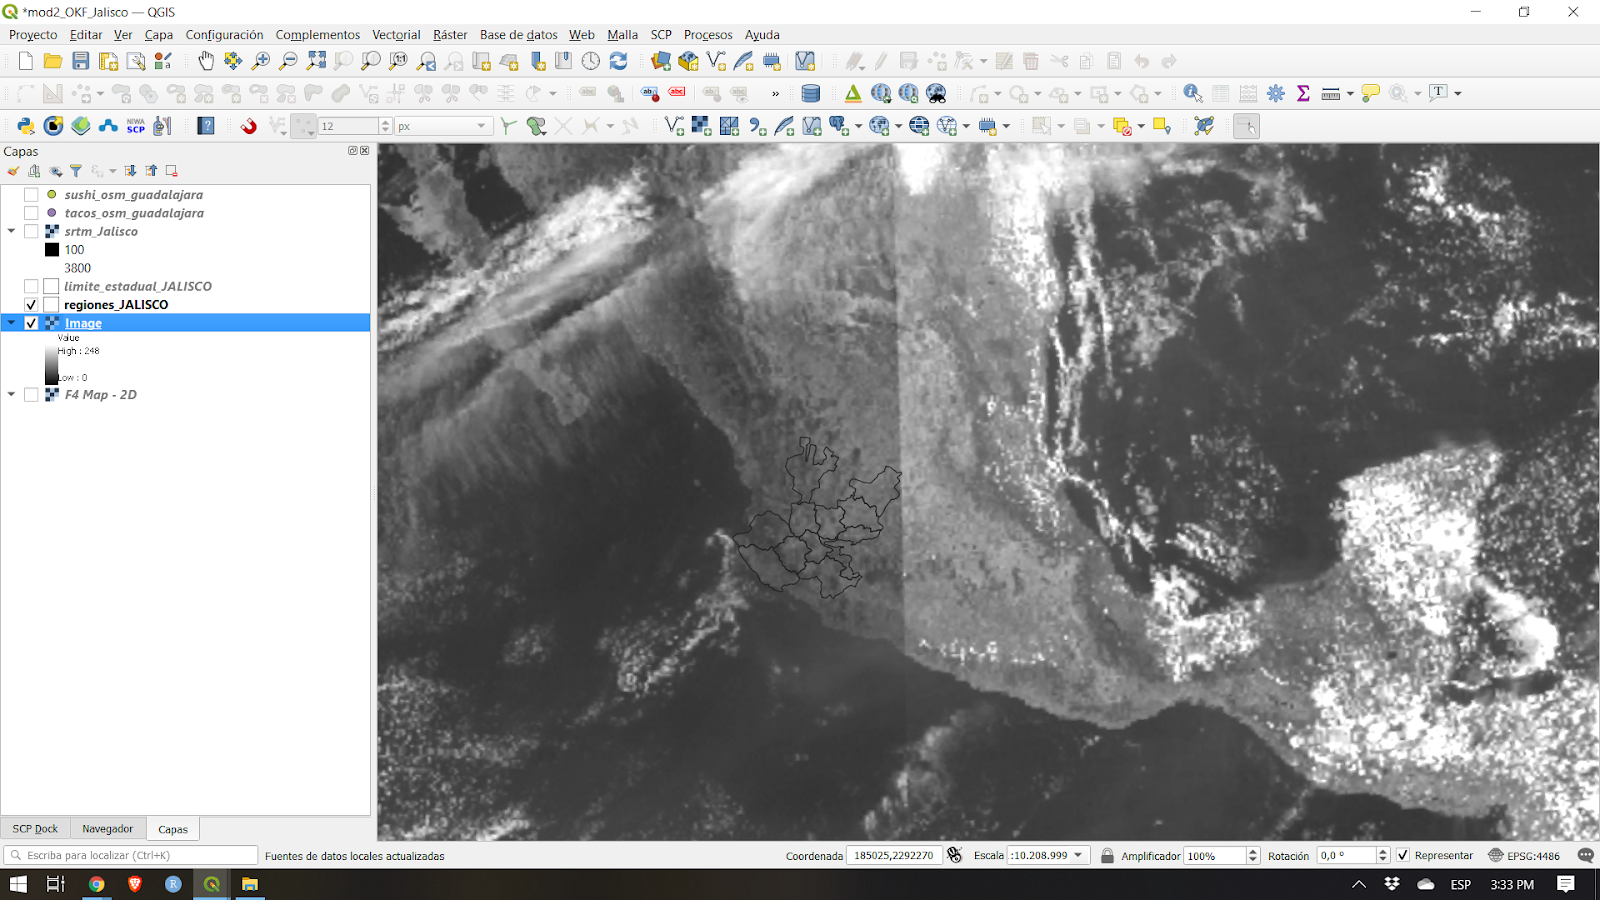
Task: Open the blue help book icon
Action: pyautogui.click(x=206, y=126)
